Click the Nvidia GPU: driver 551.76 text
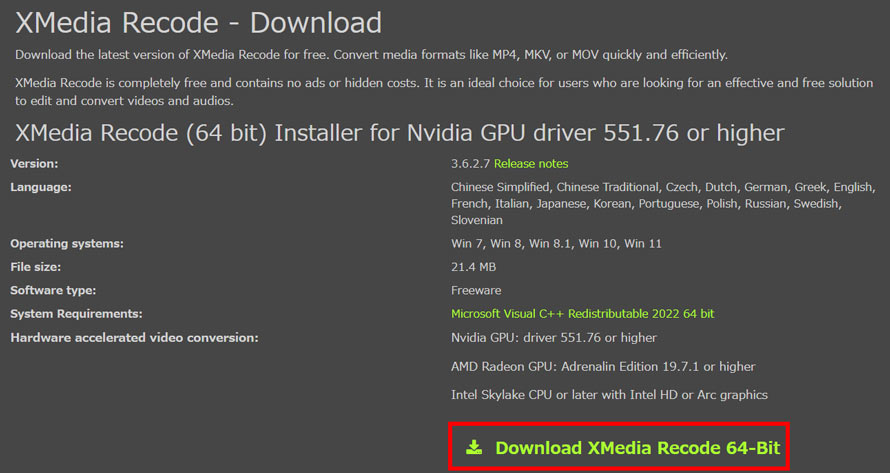The image size is (890, 473). pyautogui.click(x=554, y=338)
